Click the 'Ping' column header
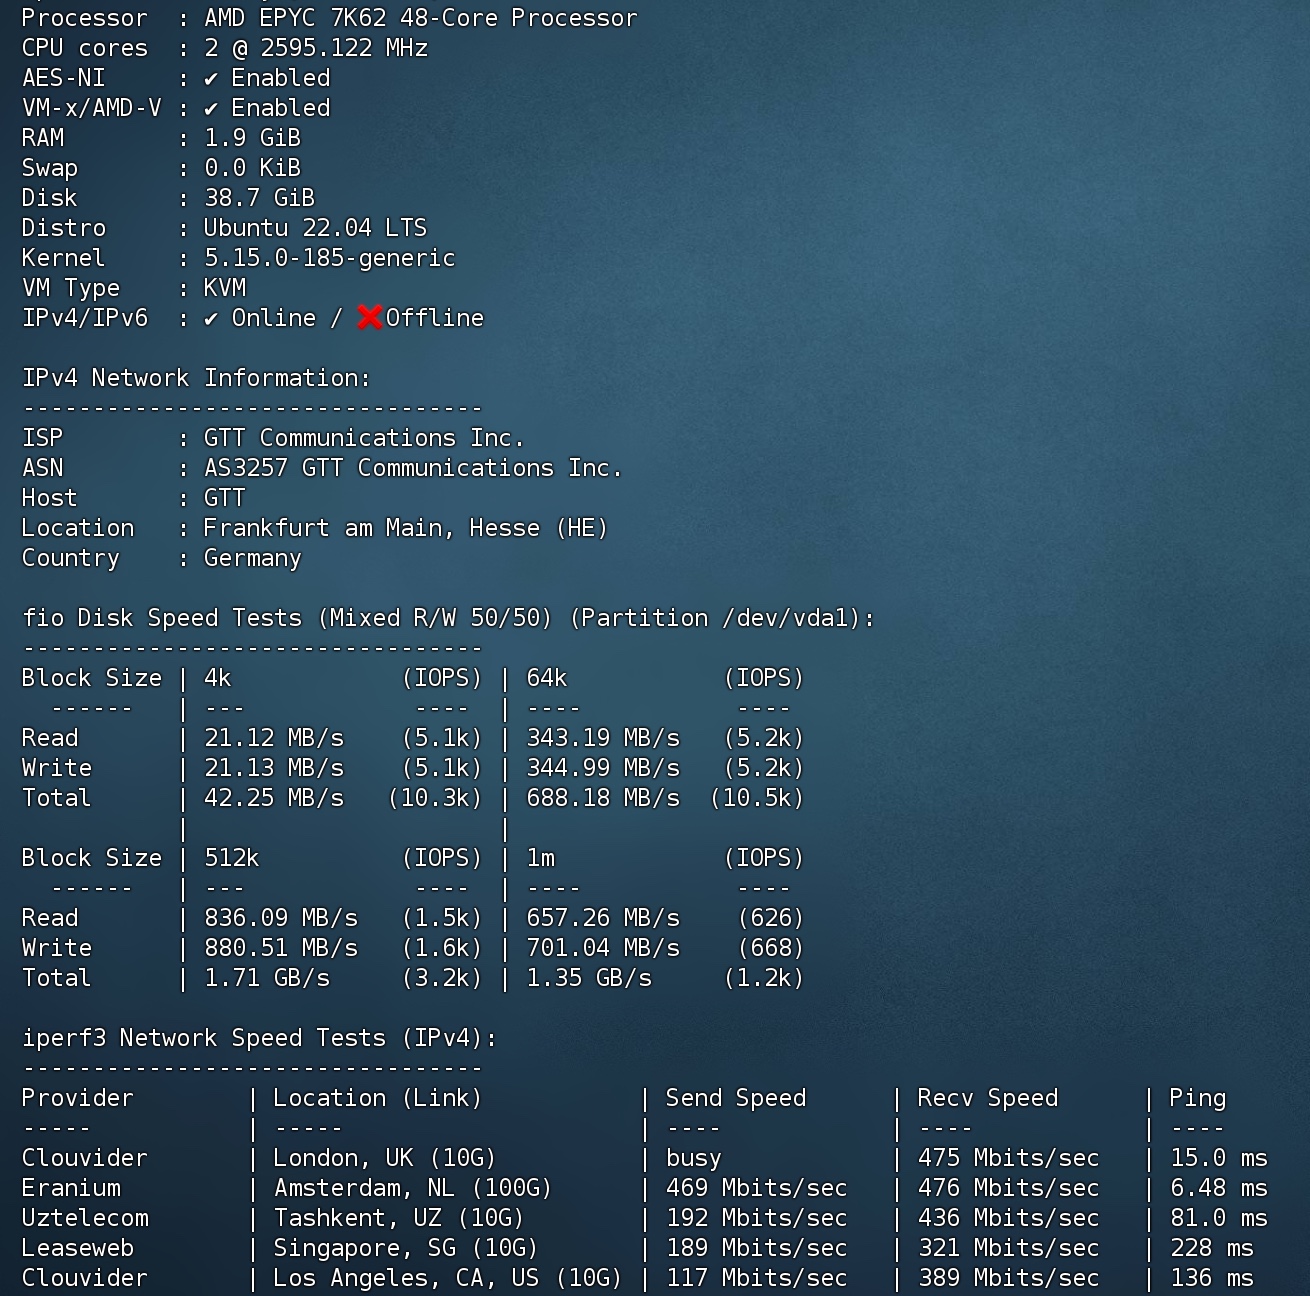Screen dimensions: 1310x1296 coord(1198,1098)
